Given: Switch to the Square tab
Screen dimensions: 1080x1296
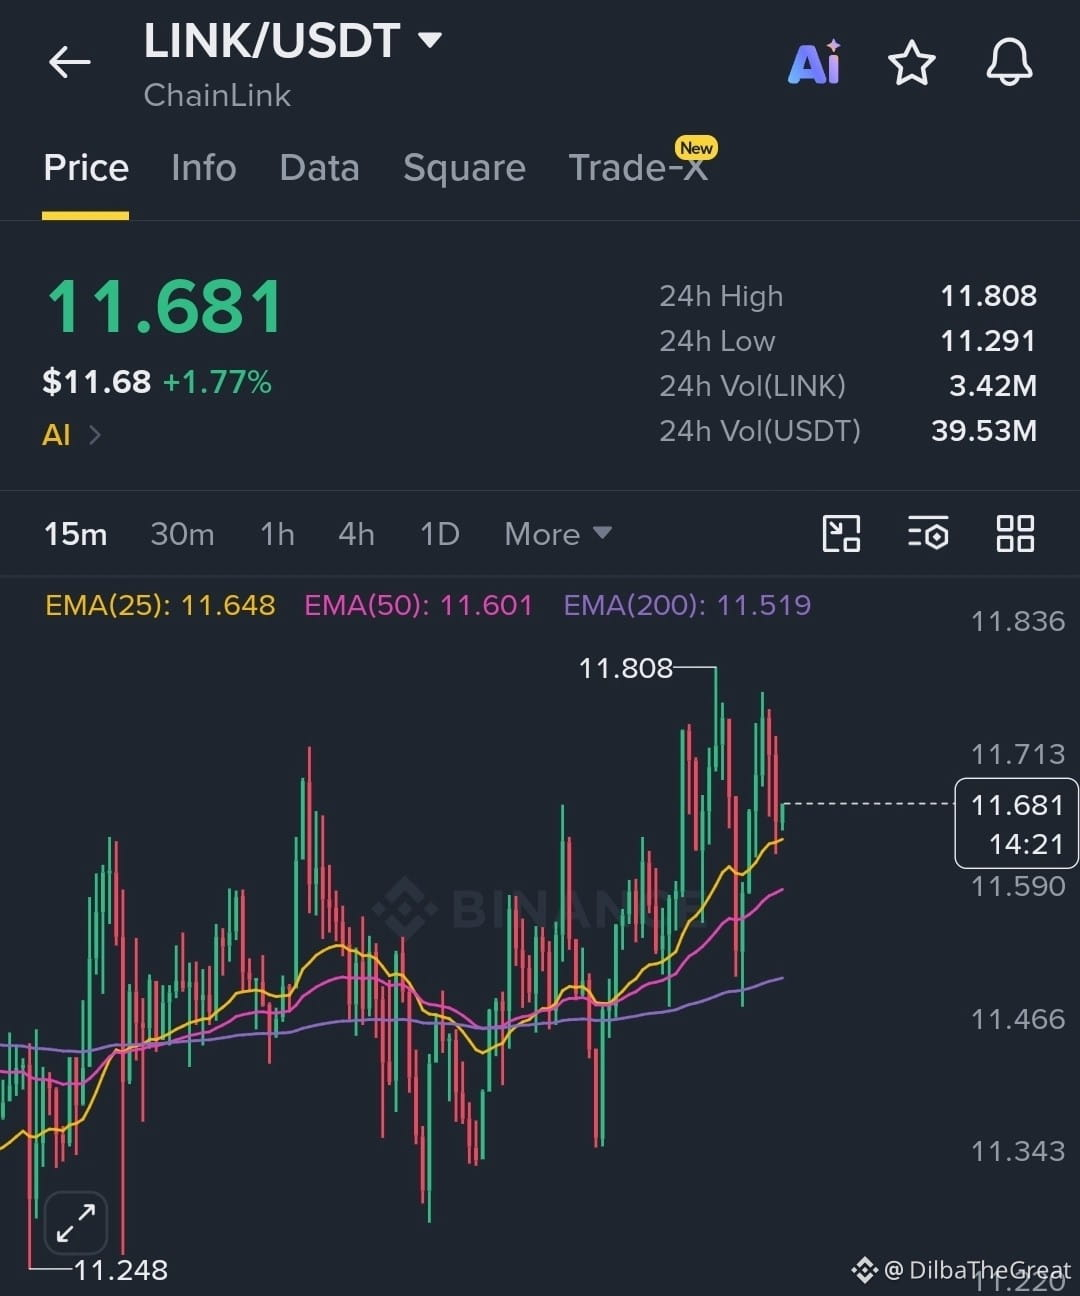Looking at the screenshot, I should pyautogui.click(x=464, y=168).
